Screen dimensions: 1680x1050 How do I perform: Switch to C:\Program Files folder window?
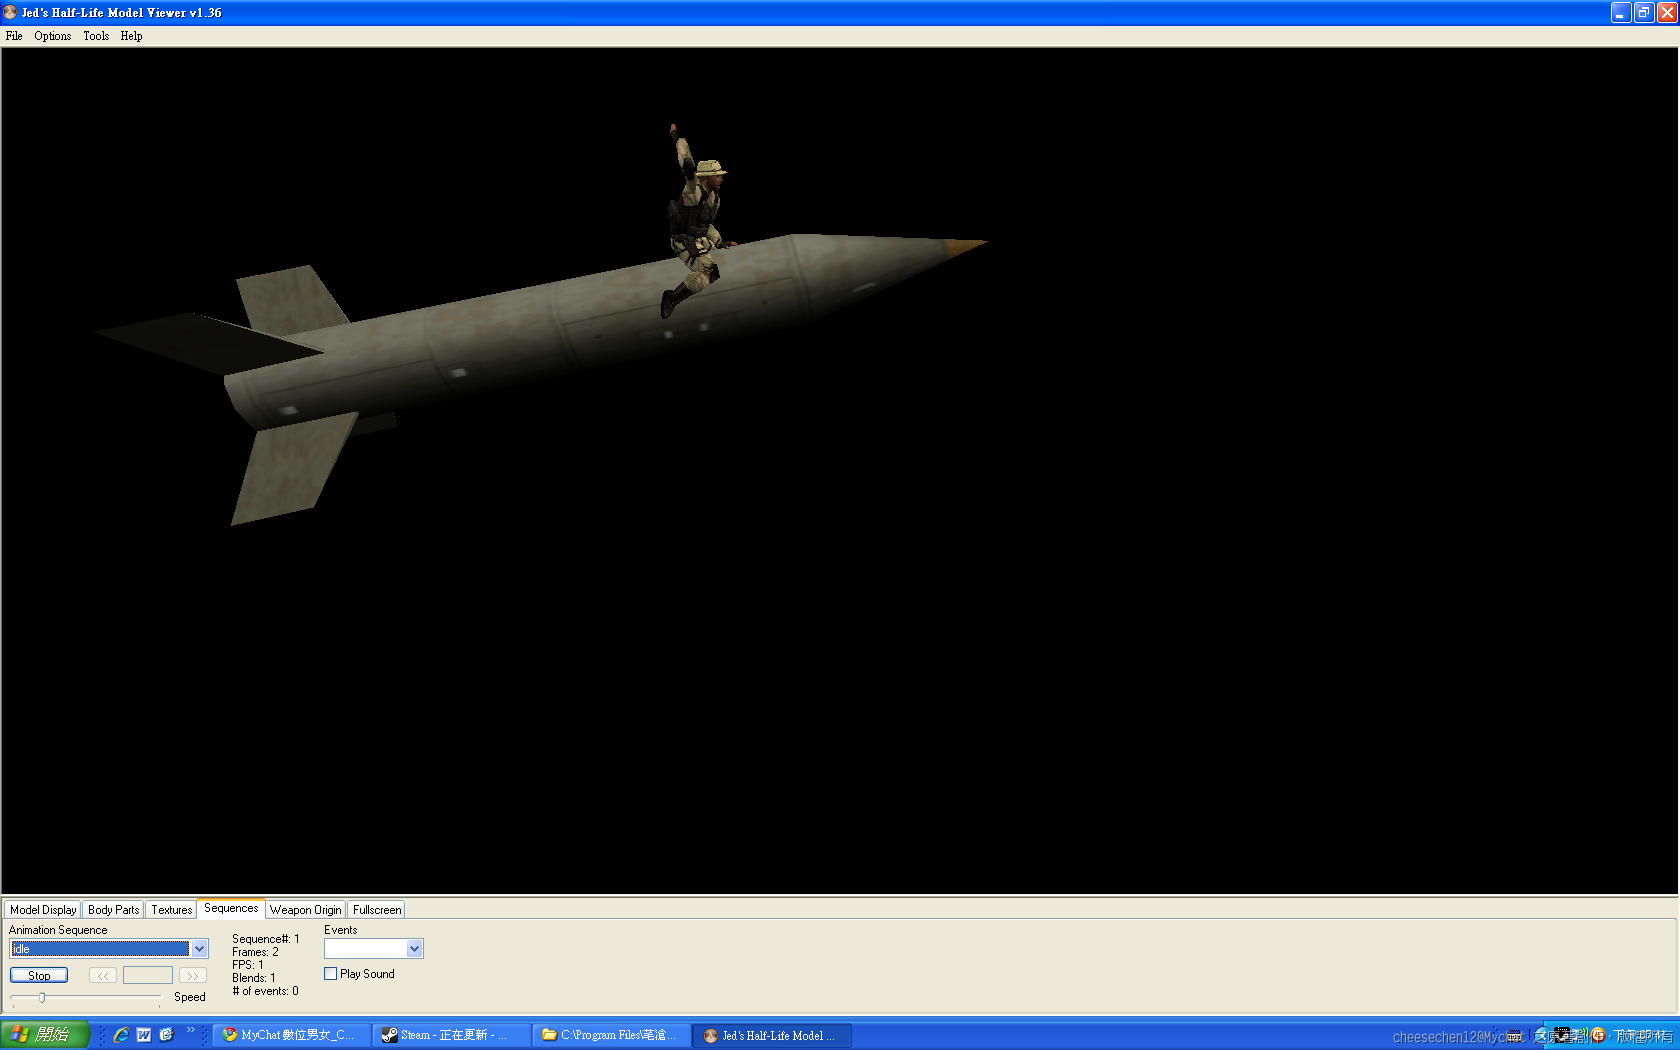click(612, 1035)
